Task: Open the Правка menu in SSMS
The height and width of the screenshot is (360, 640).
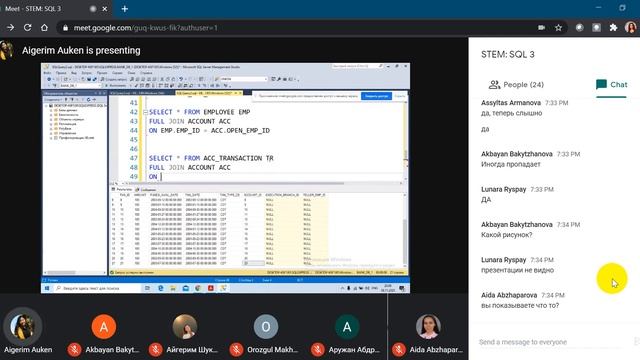Action: (61, 73)
